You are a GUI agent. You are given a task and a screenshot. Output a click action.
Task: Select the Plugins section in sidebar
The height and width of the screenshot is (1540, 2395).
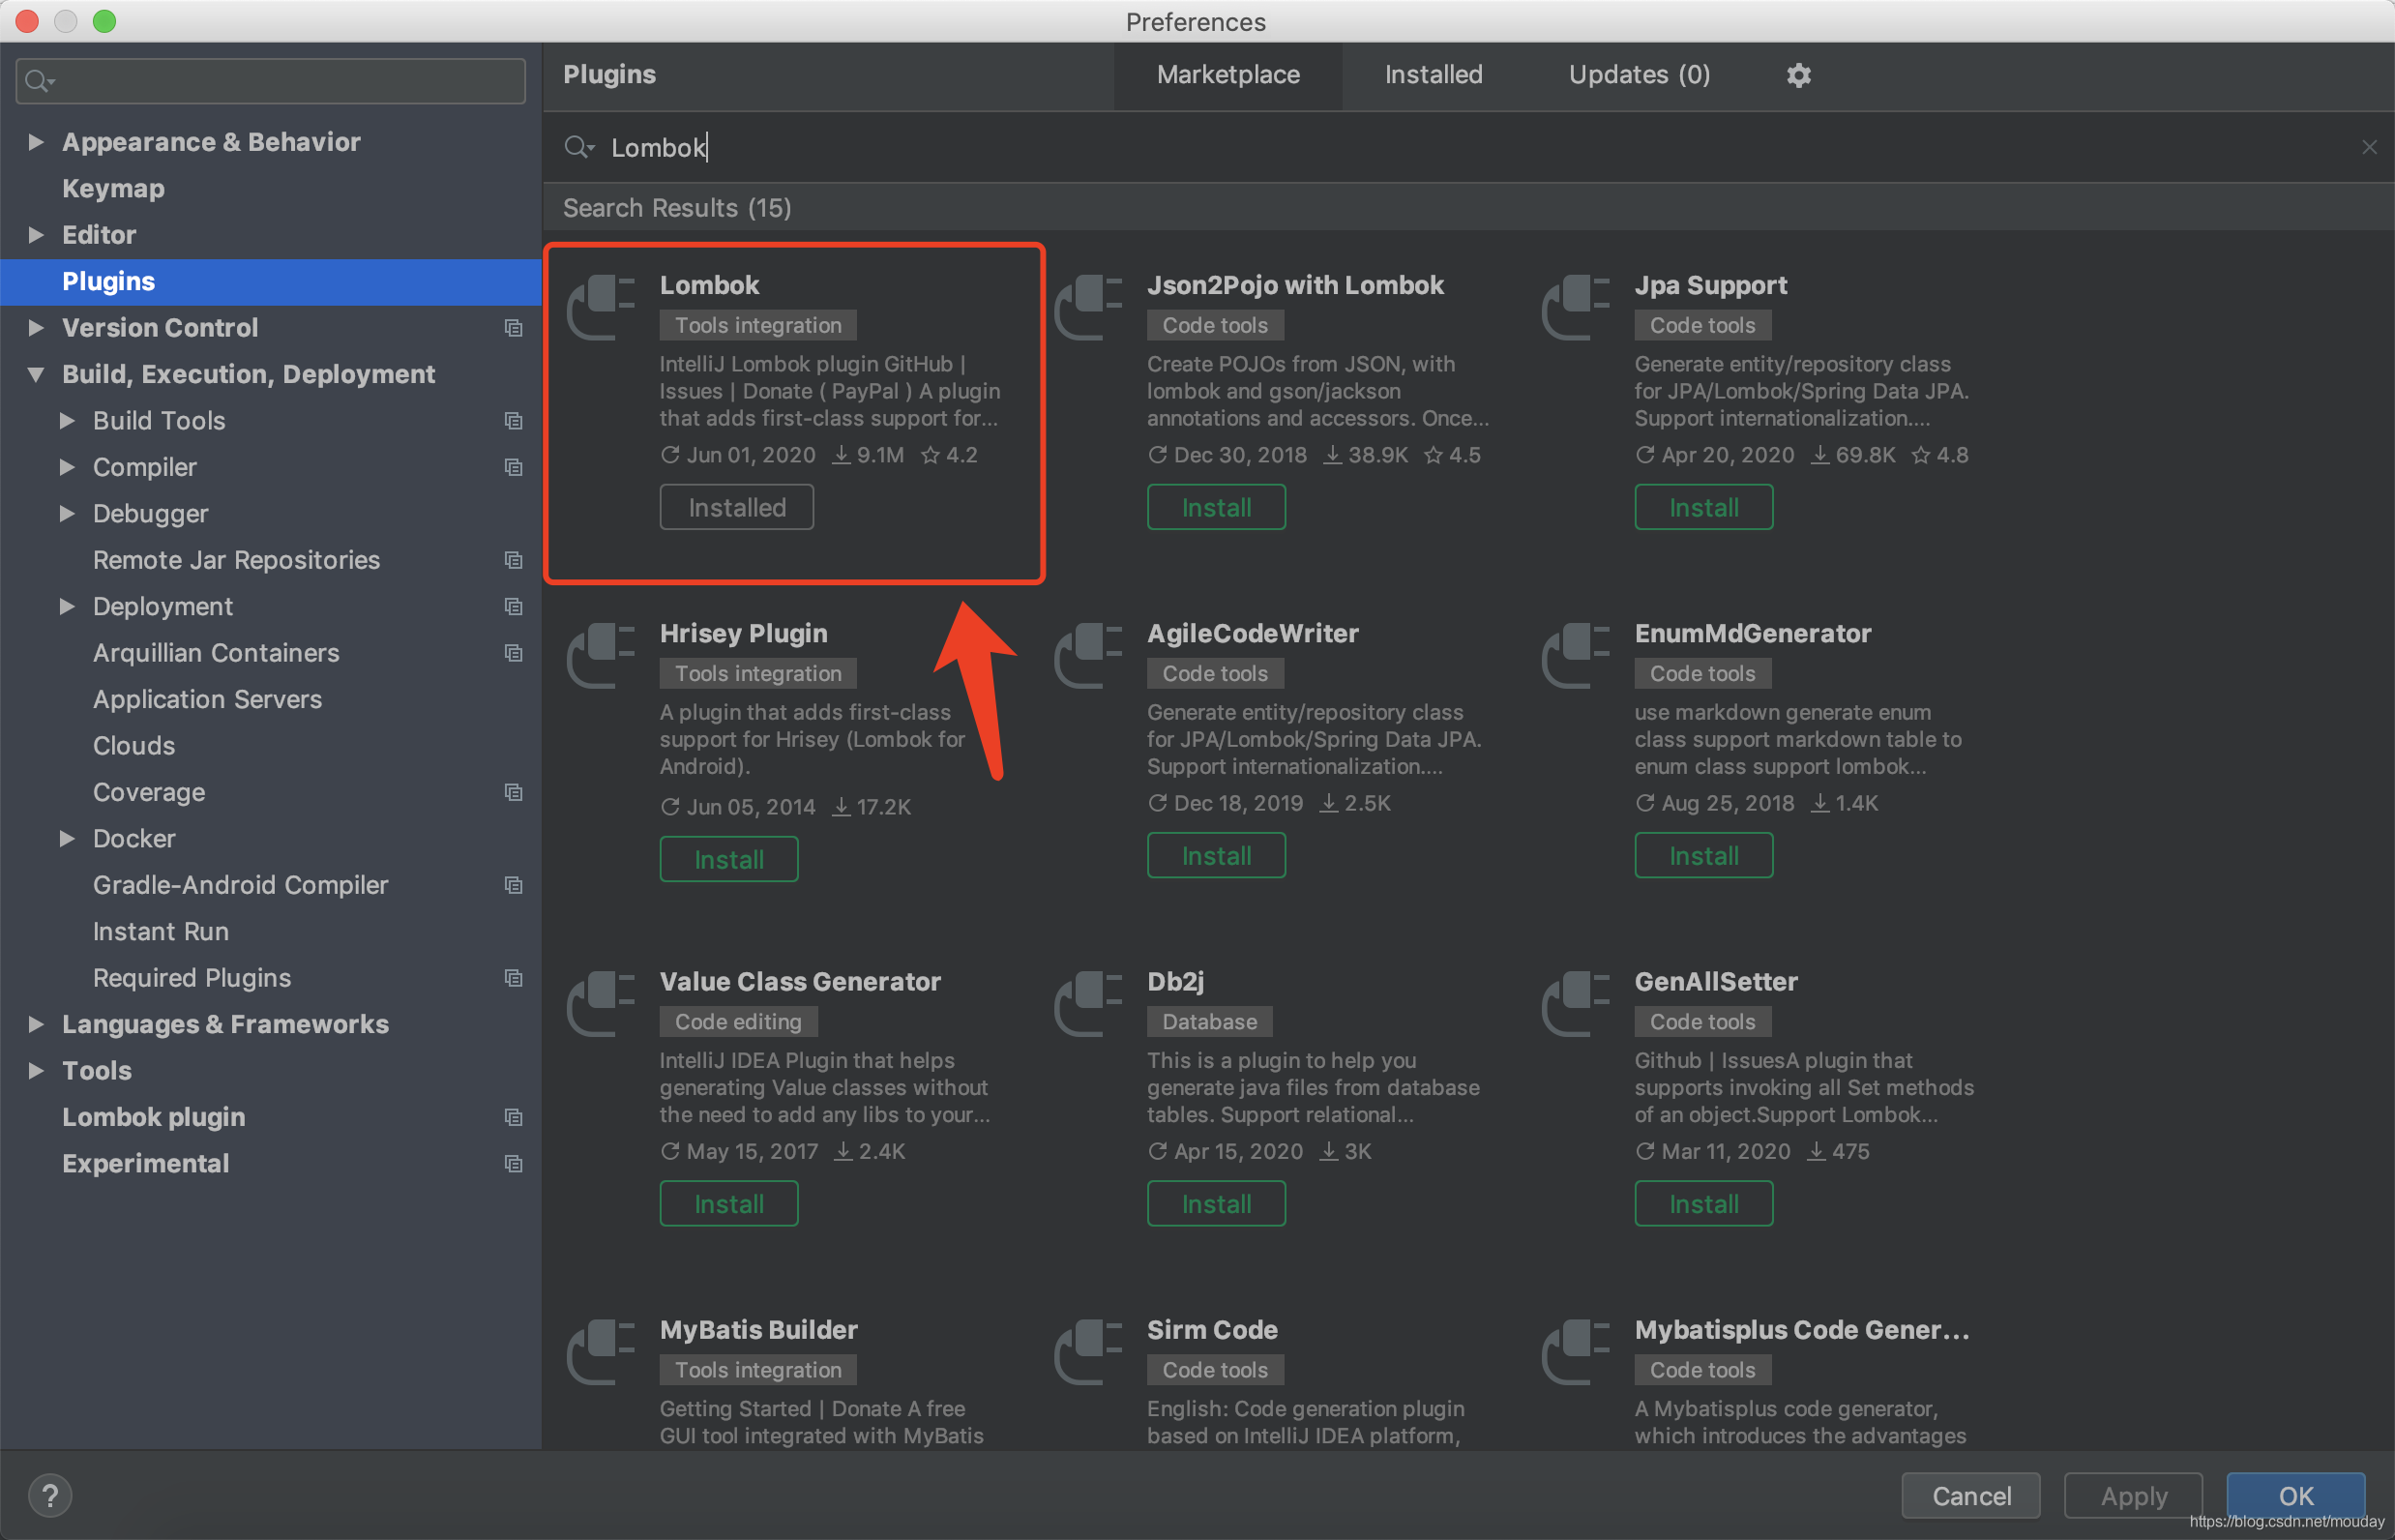[x=108, y=280]
